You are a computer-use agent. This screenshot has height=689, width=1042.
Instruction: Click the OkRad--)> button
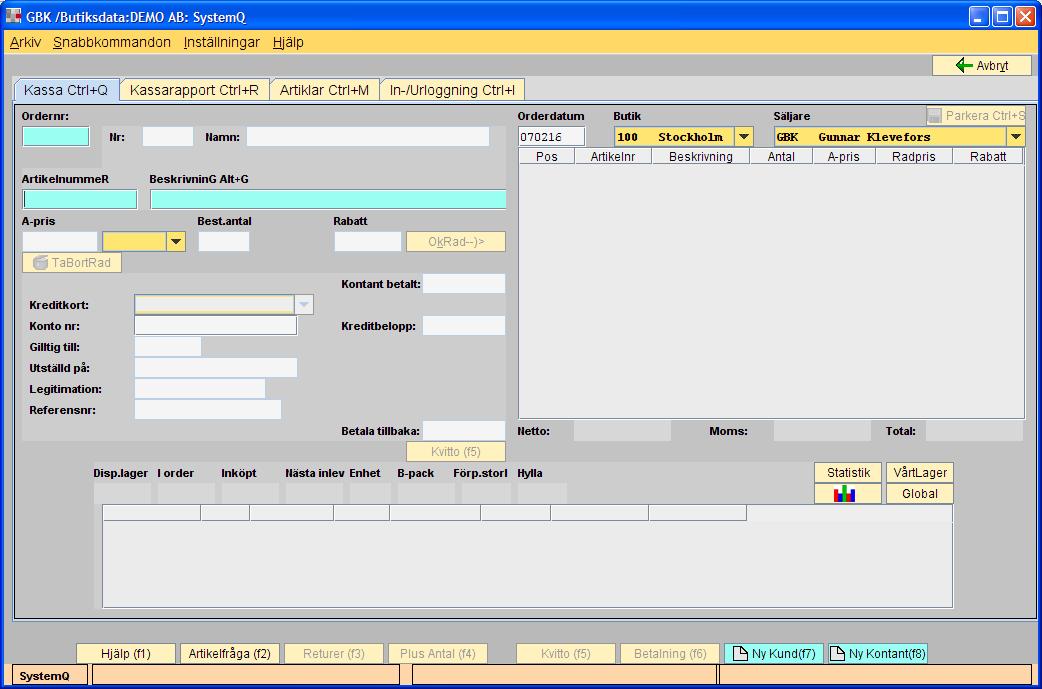pos(456,242)
